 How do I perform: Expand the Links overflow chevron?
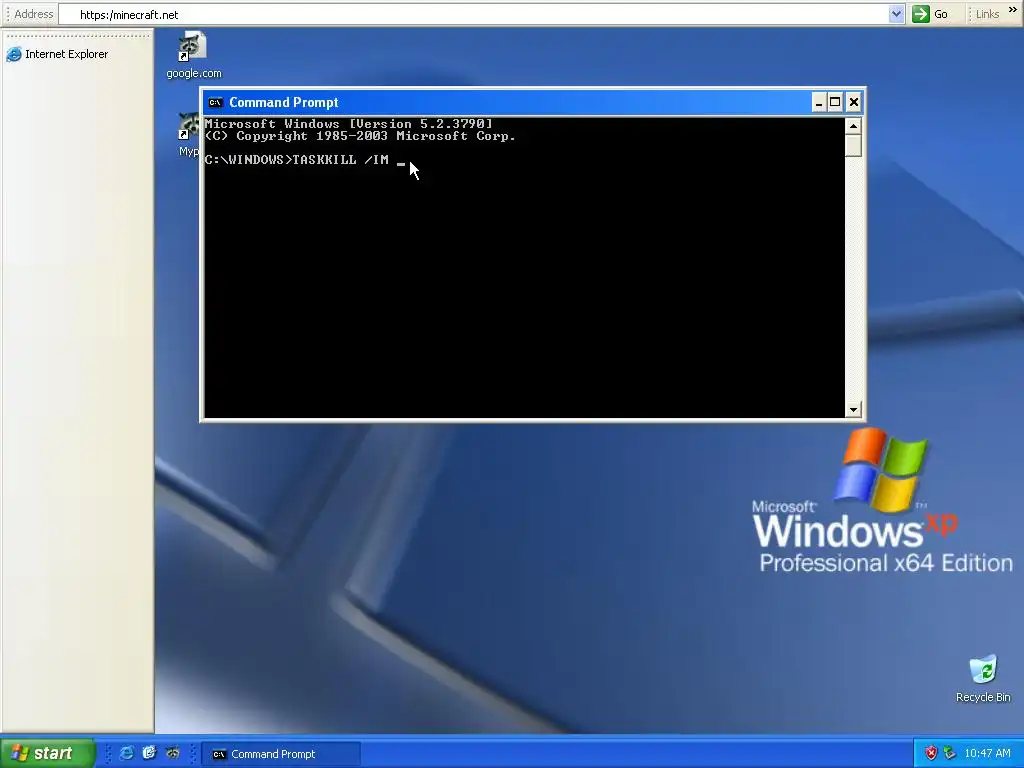(1012, 10)
